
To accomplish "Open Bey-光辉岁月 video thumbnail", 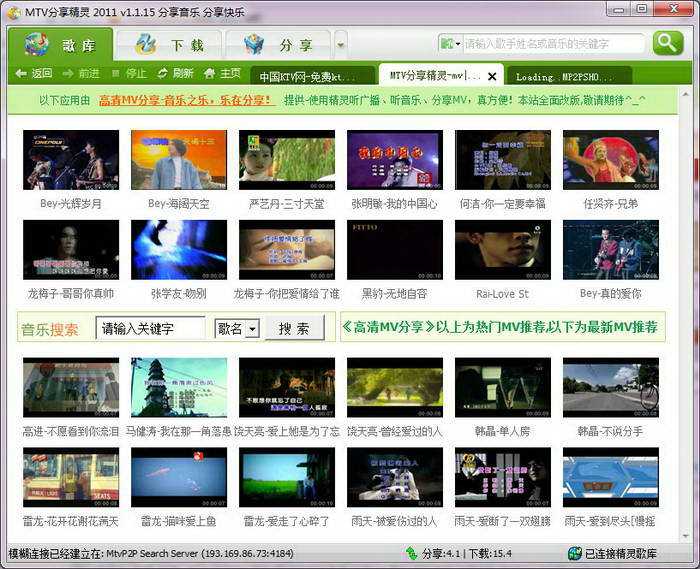I will [x=71, y=160].
